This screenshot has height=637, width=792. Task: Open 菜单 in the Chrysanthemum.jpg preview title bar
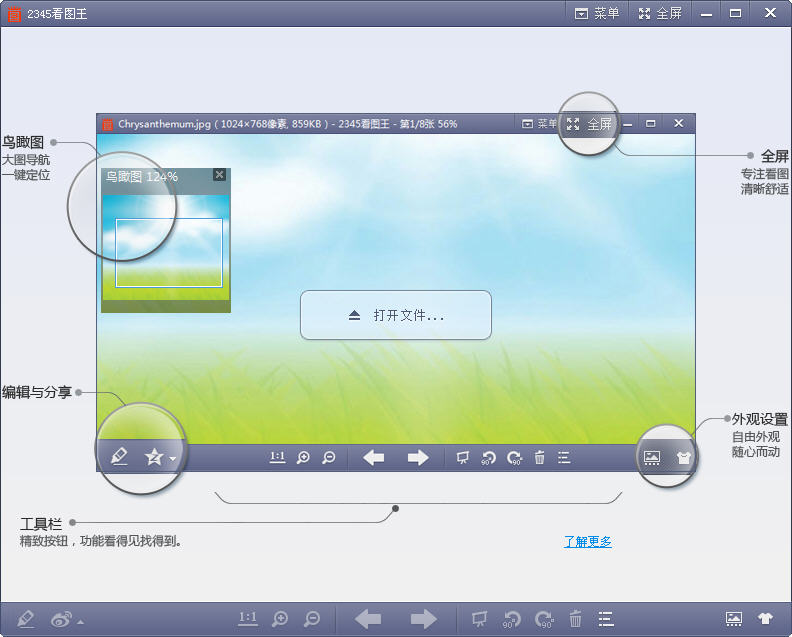click(539, 124)
